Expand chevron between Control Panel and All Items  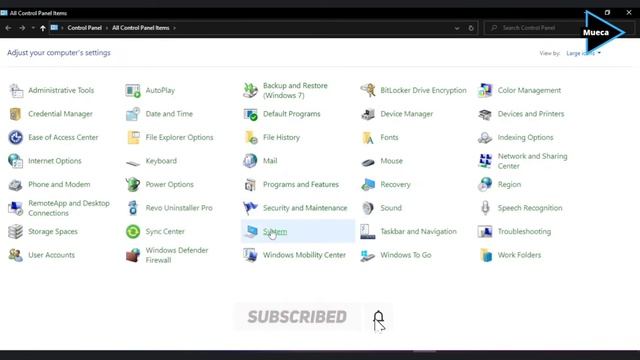point(107,28)
